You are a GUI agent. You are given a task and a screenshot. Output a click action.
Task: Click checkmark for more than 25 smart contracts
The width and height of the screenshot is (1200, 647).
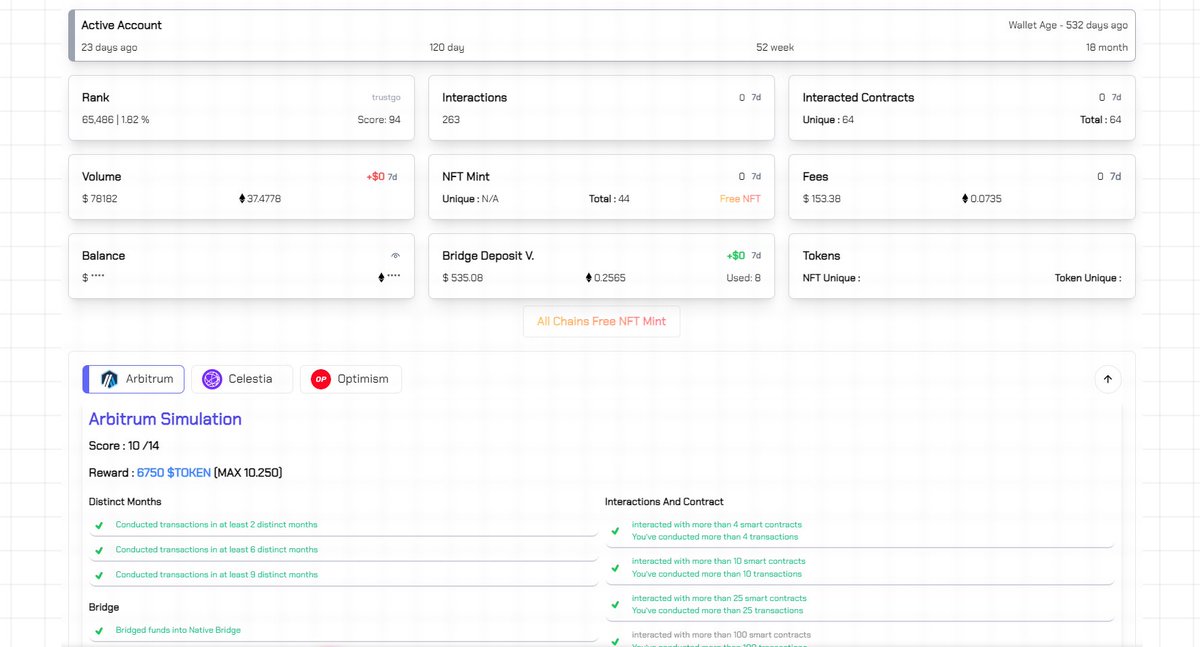tap(615, 605)
